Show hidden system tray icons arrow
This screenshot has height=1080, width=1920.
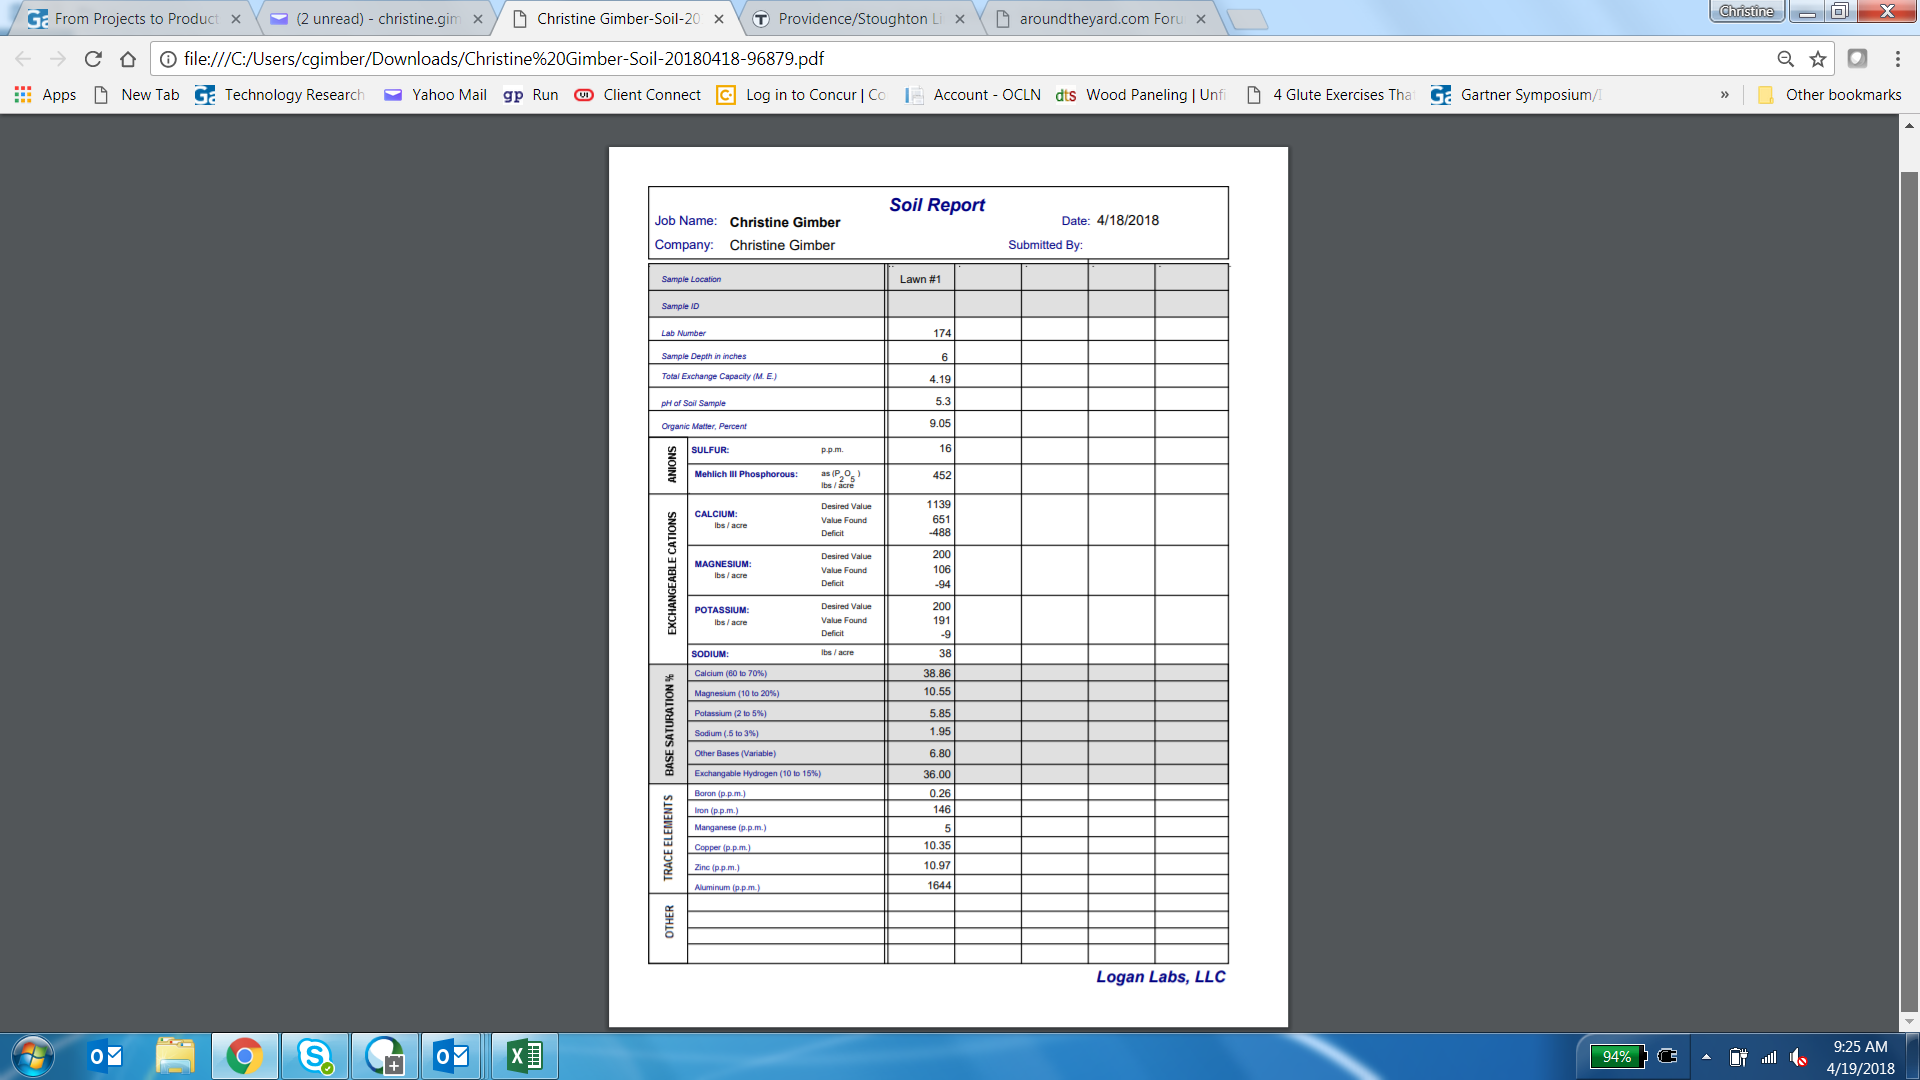point(1706,1057)
